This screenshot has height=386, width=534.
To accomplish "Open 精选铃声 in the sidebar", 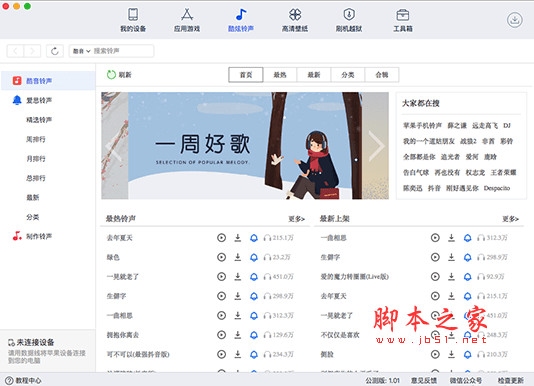I will pos(39,120).
